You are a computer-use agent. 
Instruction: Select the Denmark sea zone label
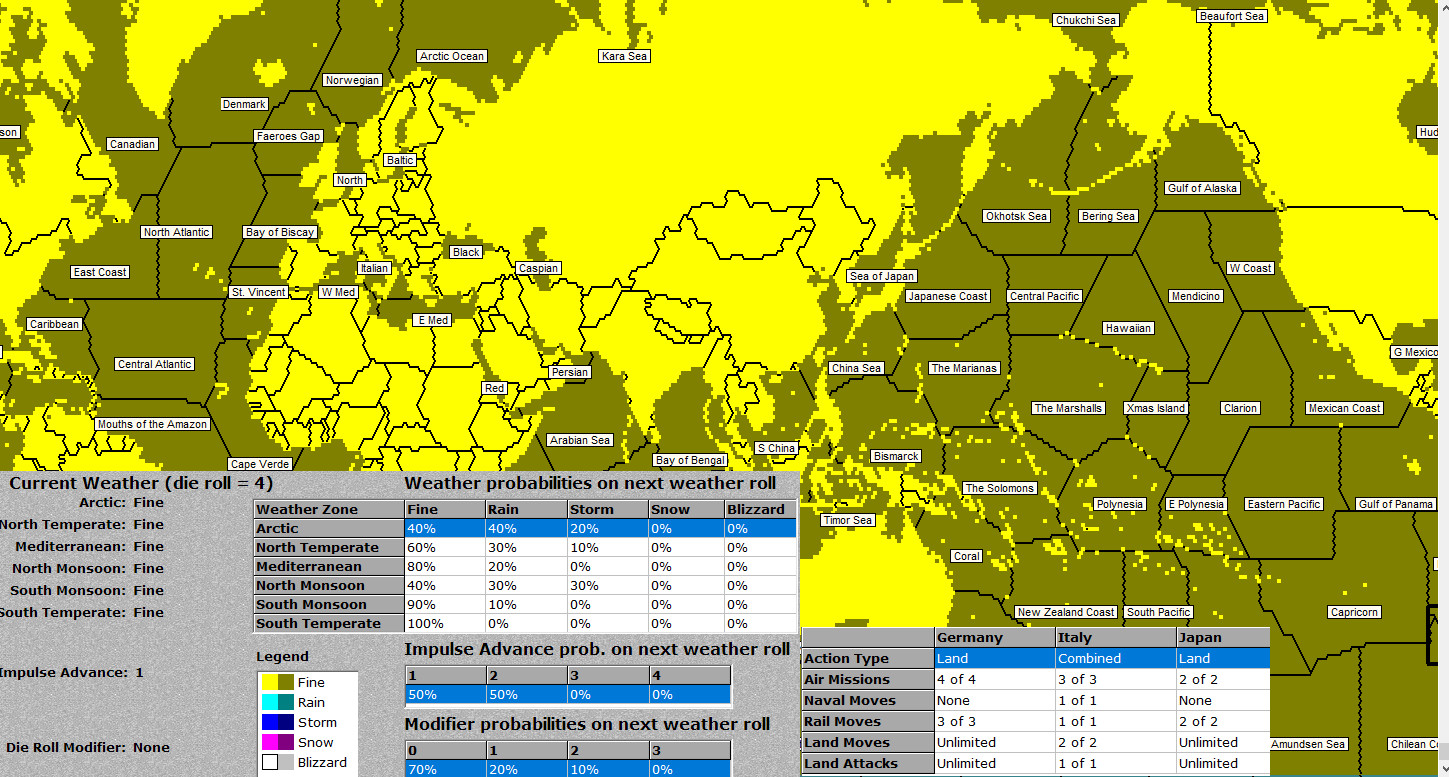click(x=245, y=104)
